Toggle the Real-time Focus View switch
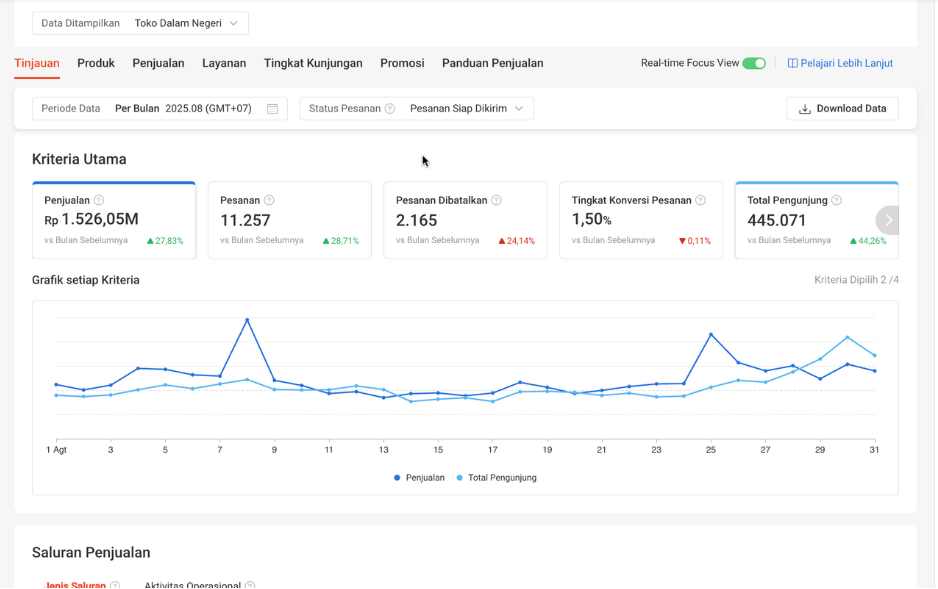 click(x=754, y=63)
